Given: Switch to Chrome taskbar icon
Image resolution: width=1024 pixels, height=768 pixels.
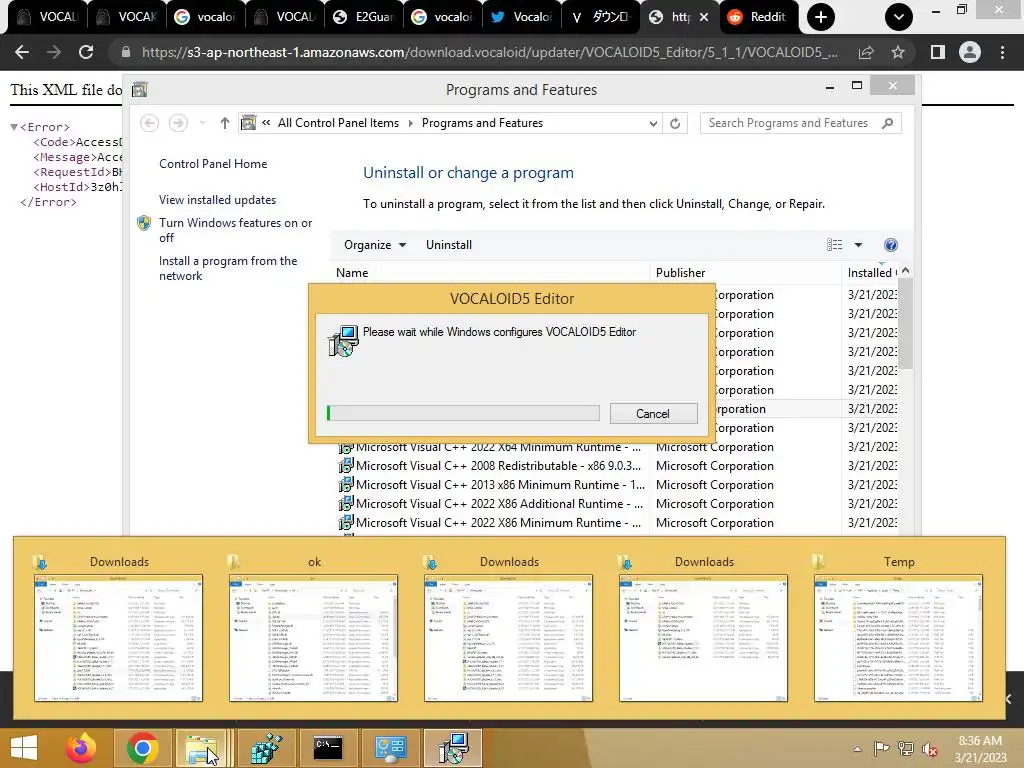Looking at the screenshot, I should point(142,748).
